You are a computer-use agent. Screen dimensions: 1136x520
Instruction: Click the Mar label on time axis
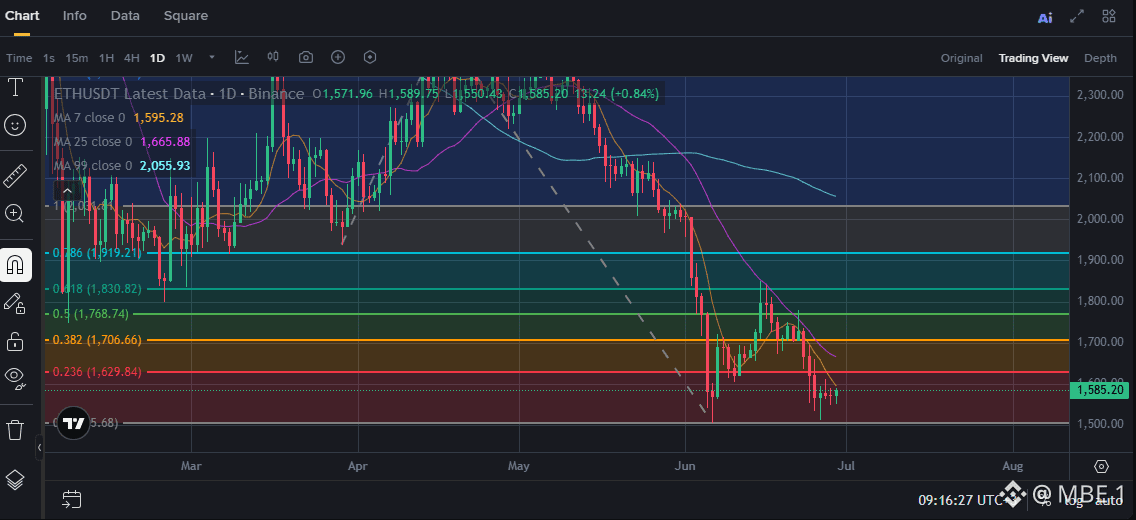coord(191,466)
